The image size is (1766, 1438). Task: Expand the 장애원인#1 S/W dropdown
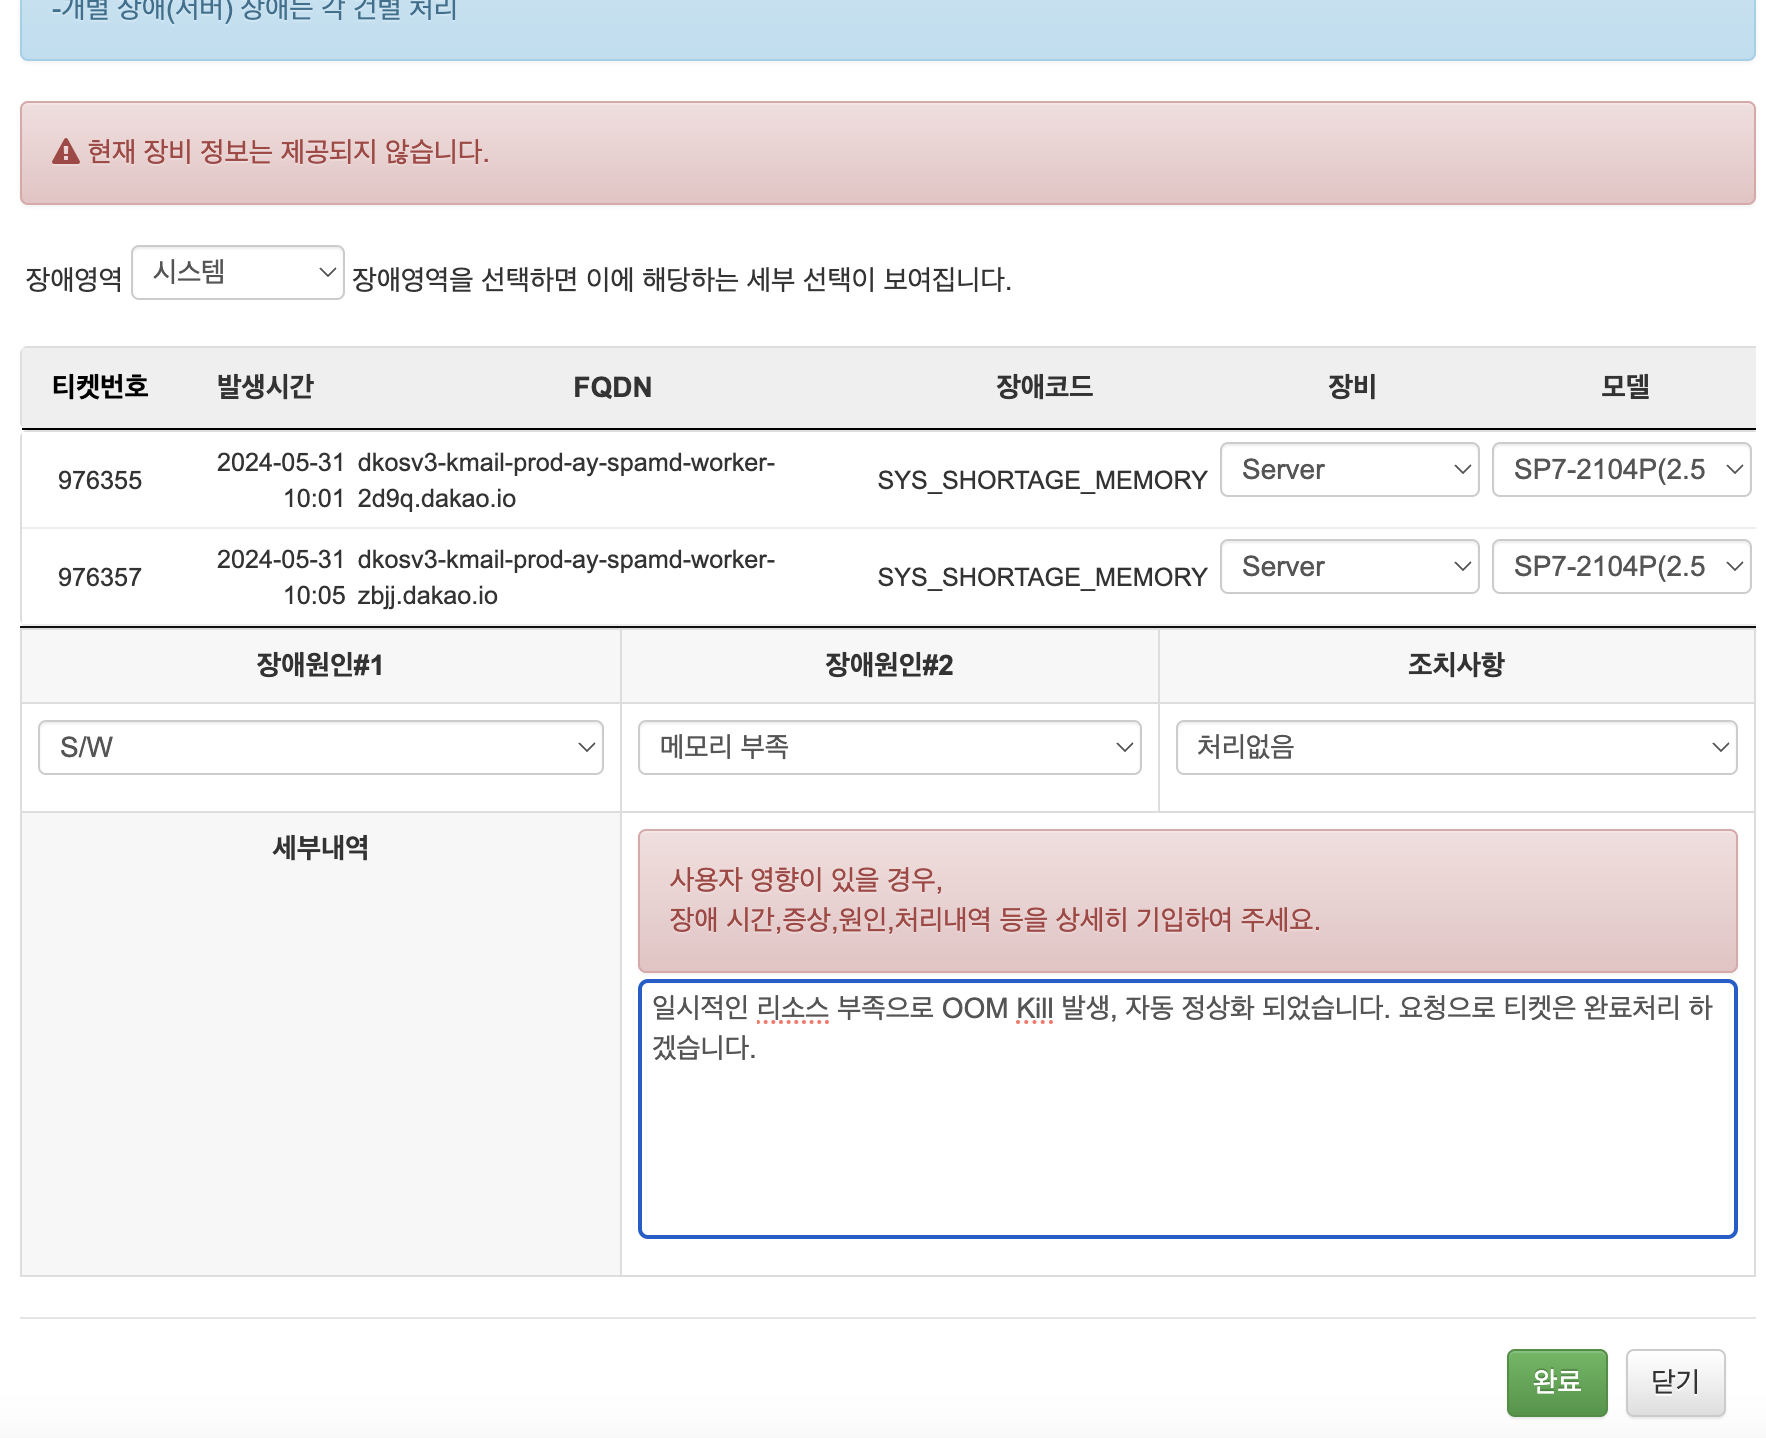click(x=321, y=747)
